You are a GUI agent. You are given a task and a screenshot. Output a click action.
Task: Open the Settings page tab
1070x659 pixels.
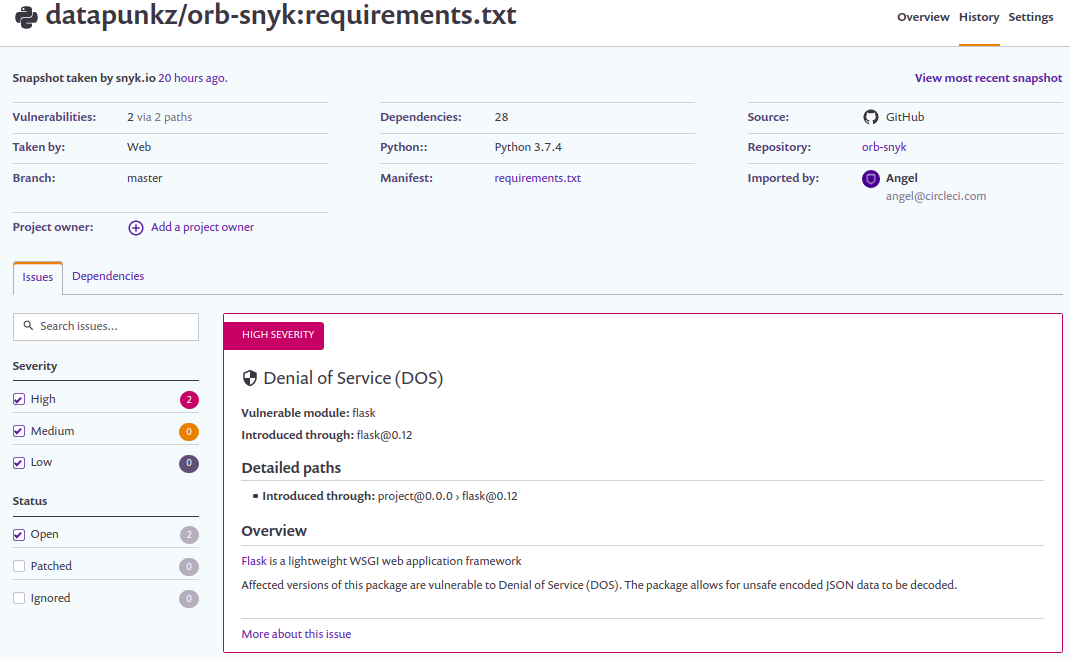tap(1030, 17)
